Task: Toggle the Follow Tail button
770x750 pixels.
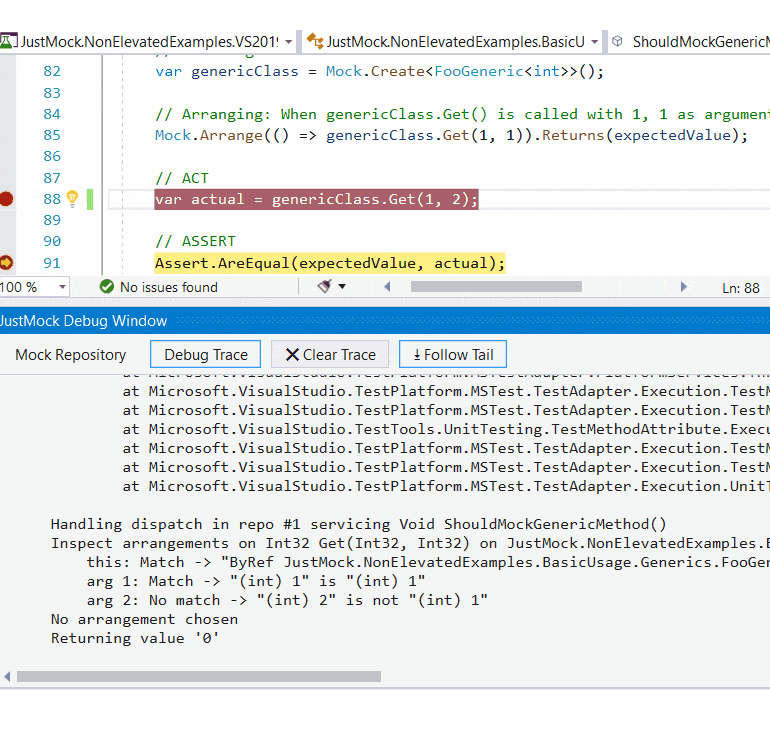Action: (x=453, y=355)
